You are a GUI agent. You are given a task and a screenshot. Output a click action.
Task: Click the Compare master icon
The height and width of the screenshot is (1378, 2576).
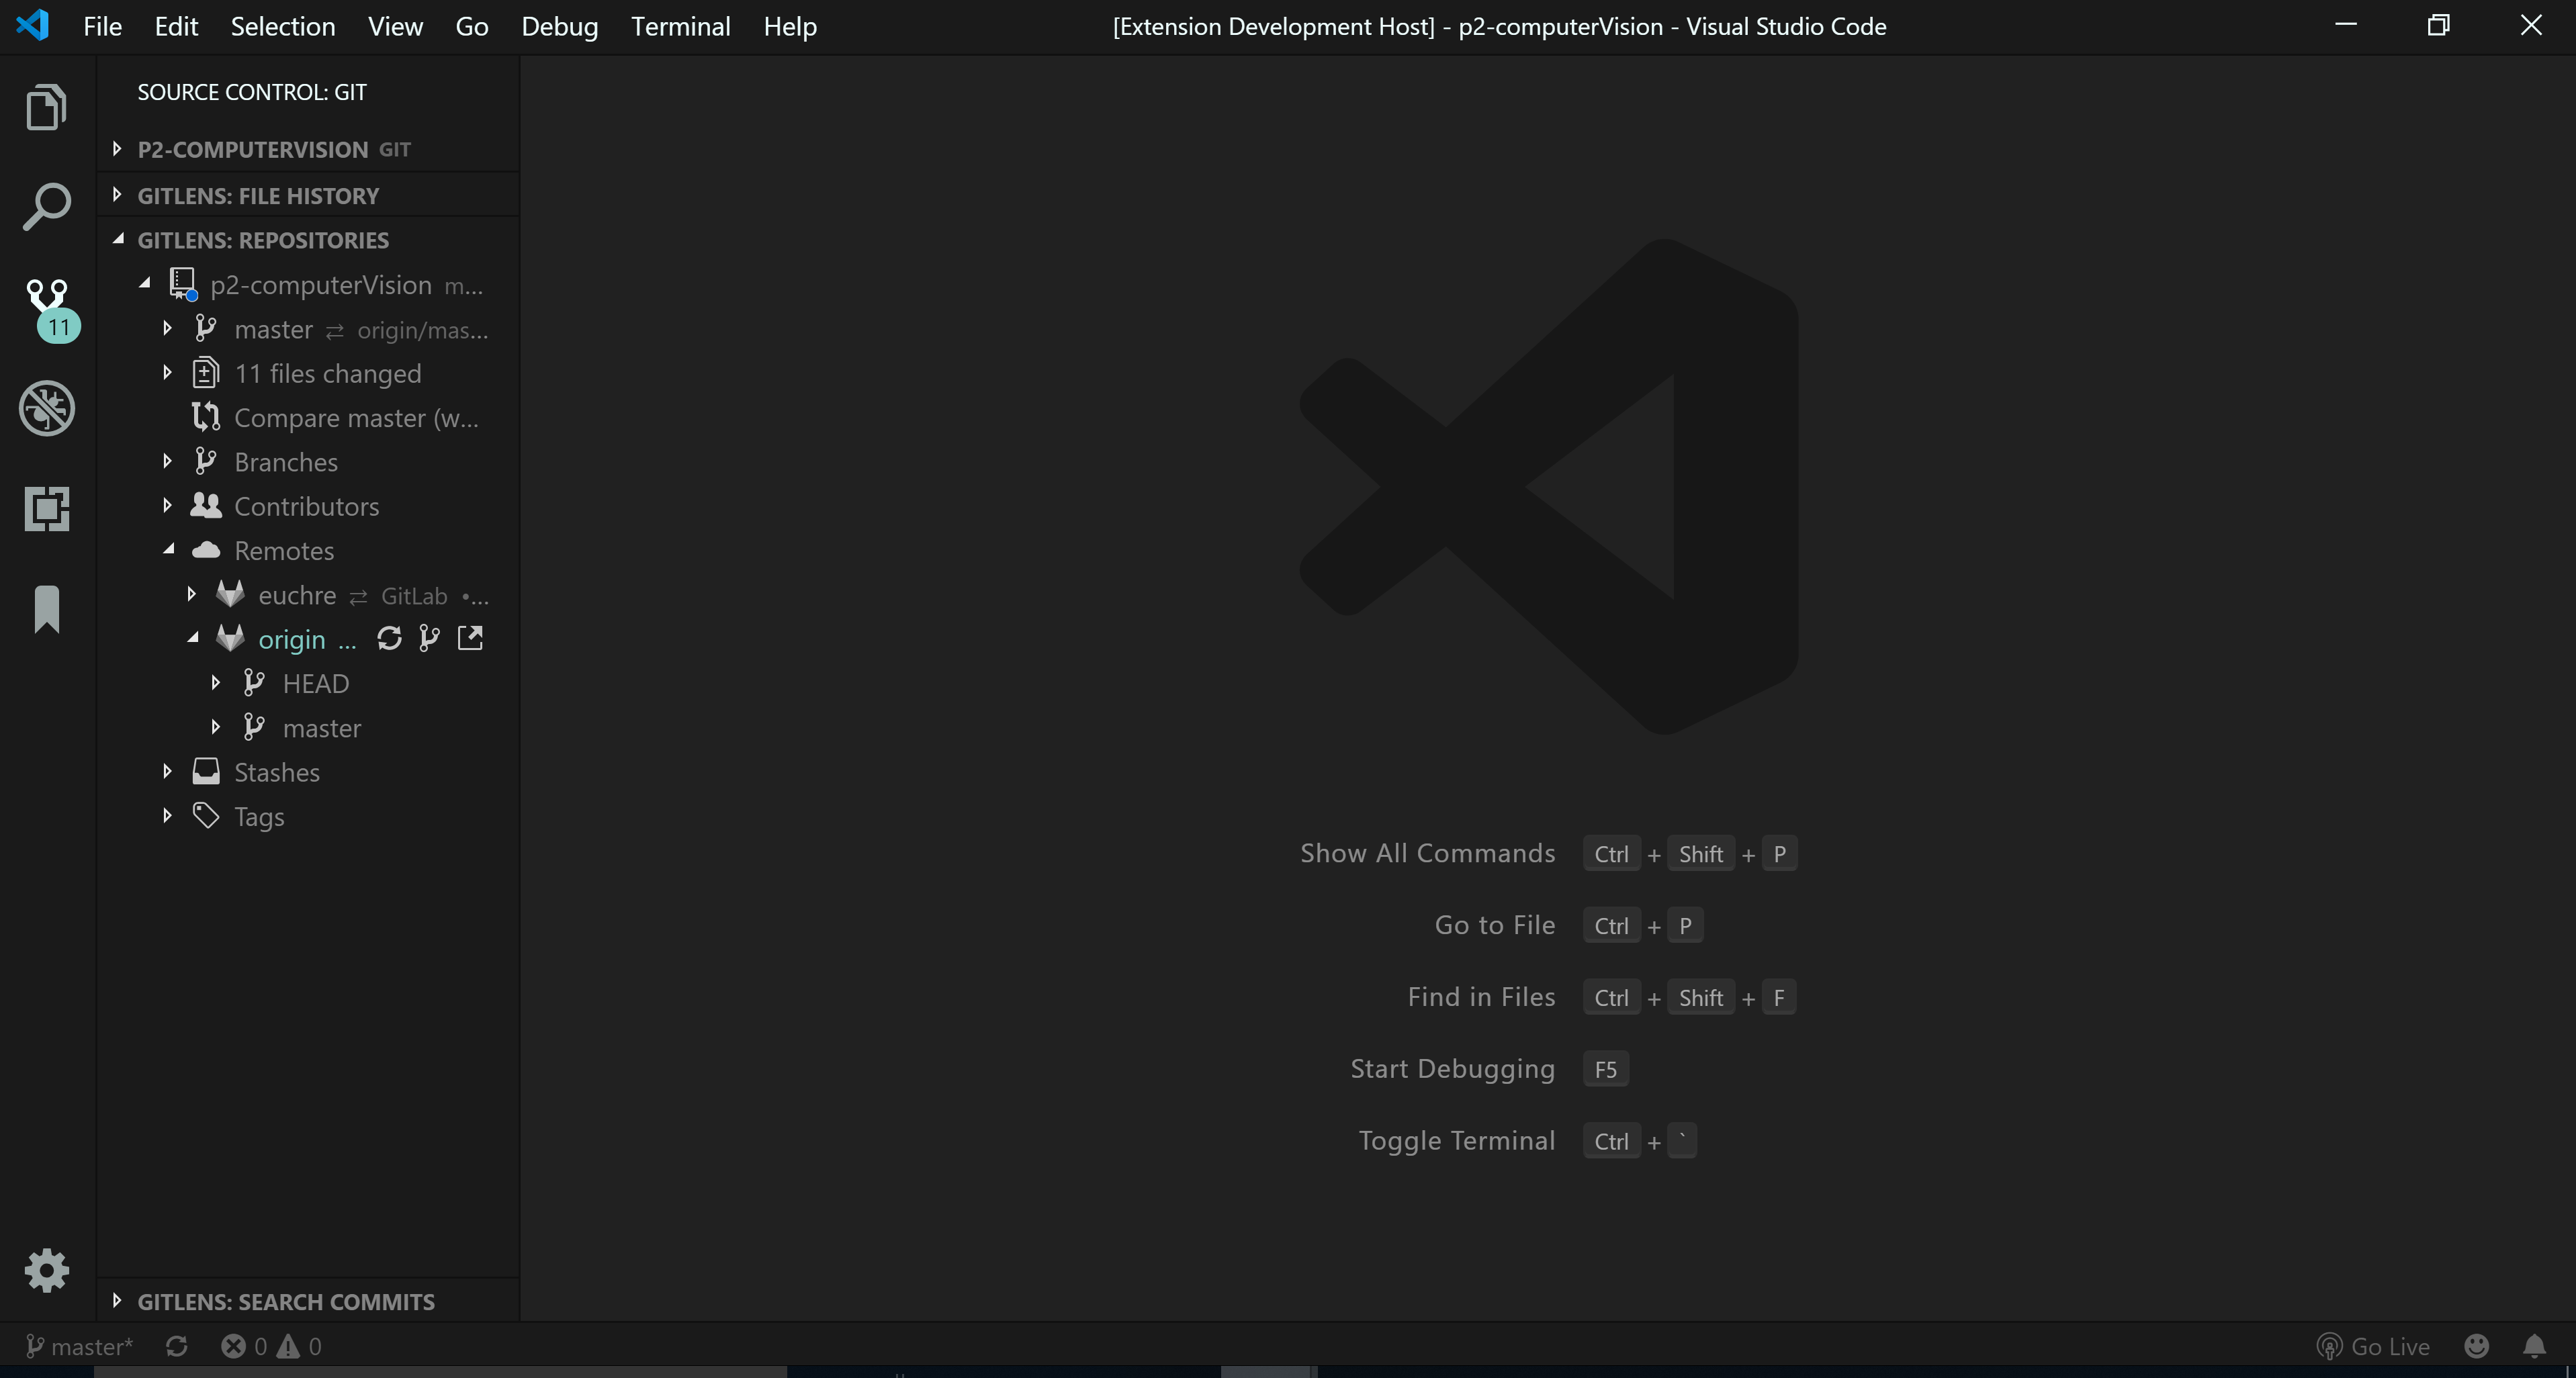point(205,416)
